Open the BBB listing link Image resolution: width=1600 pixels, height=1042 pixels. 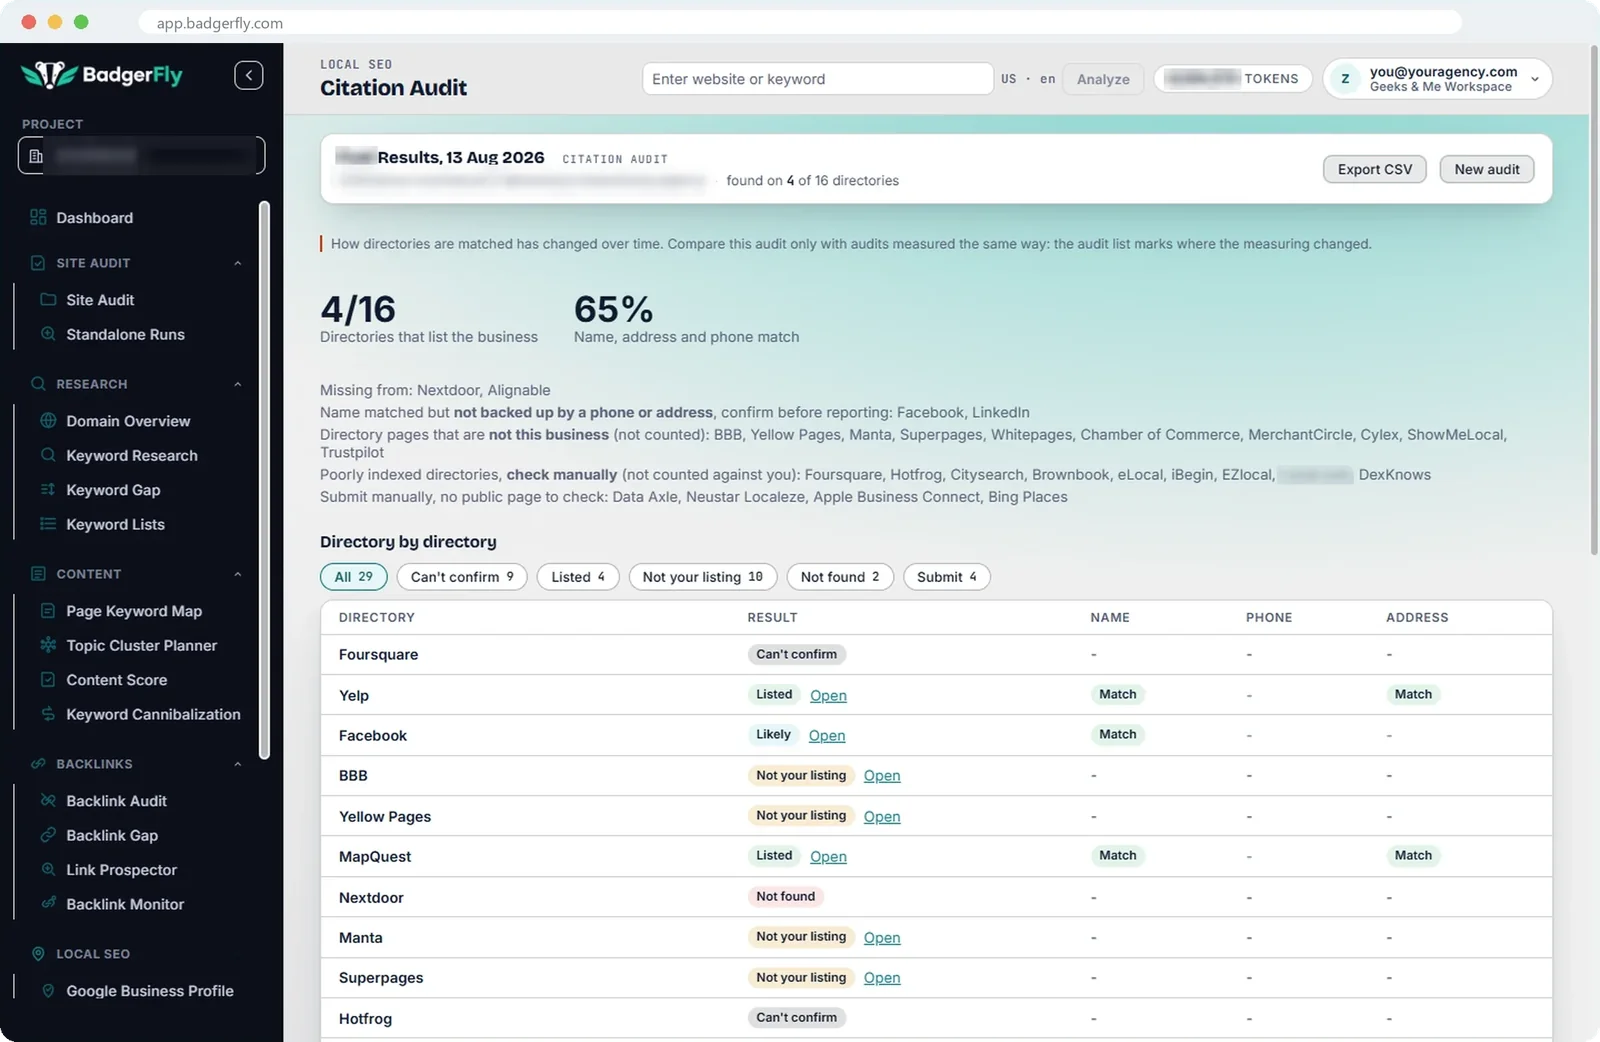[x=882, y=775]
